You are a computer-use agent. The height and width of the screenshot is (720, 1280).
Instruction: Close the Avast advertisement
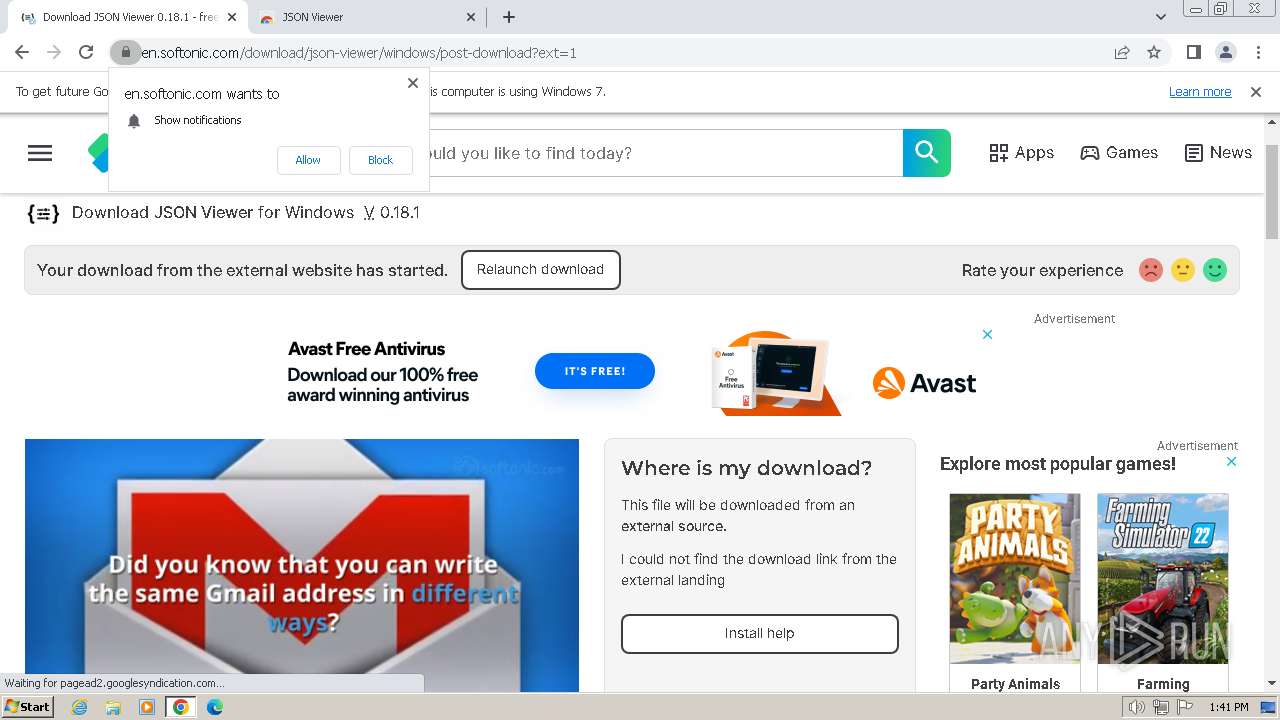click(987, 335)
